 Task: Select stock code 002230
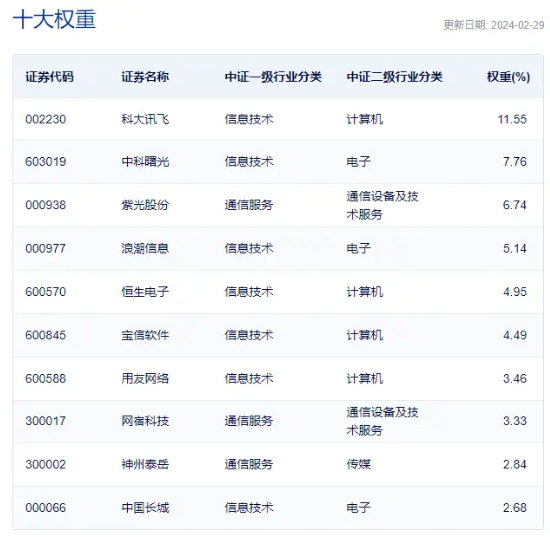[46, 119]
